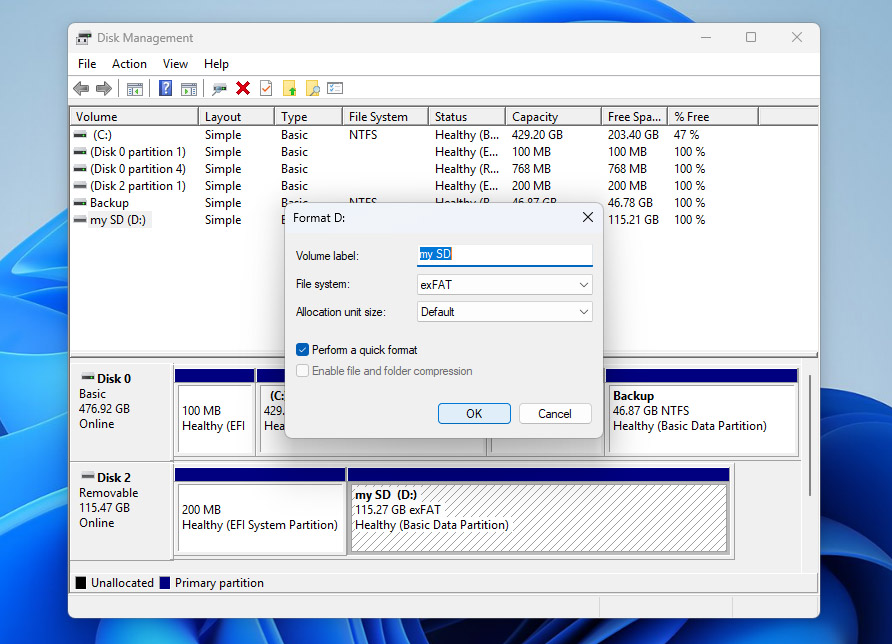Sort by the % Free column header

coord(713,117)
